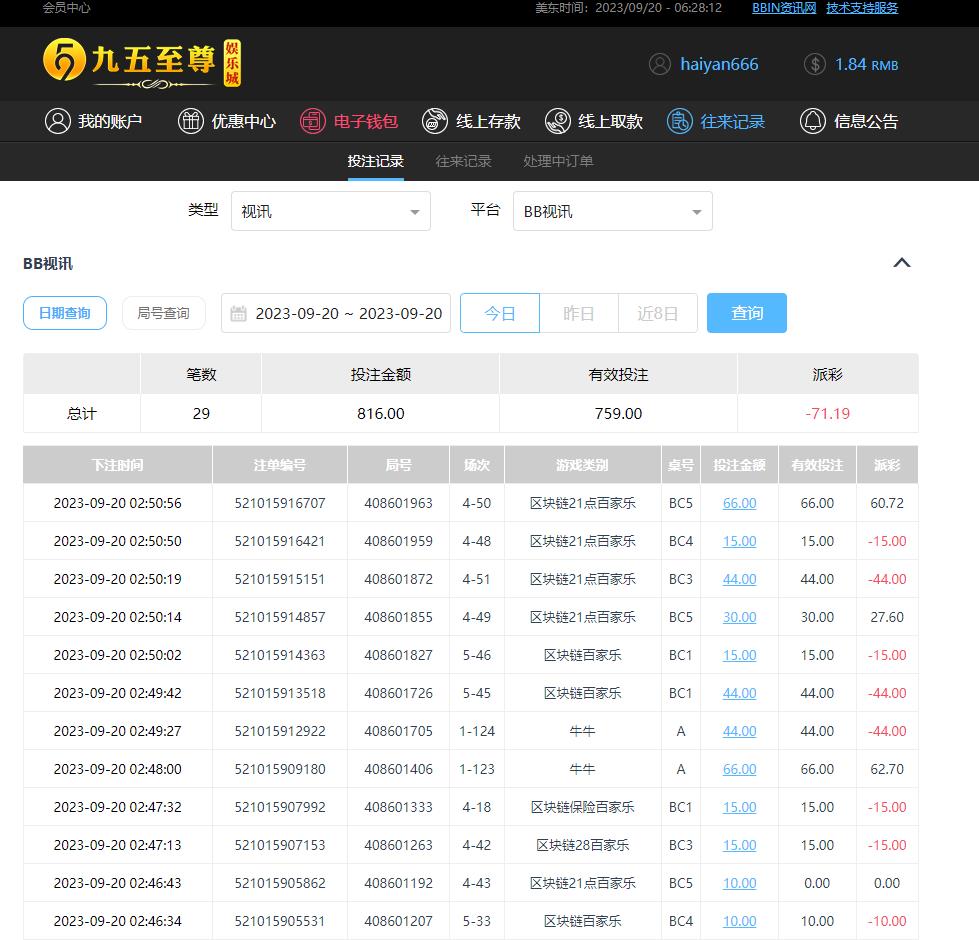Click the 我的账户 user icon
The width and height of the screenshot is (979, 940).
(x=57, y=121)
